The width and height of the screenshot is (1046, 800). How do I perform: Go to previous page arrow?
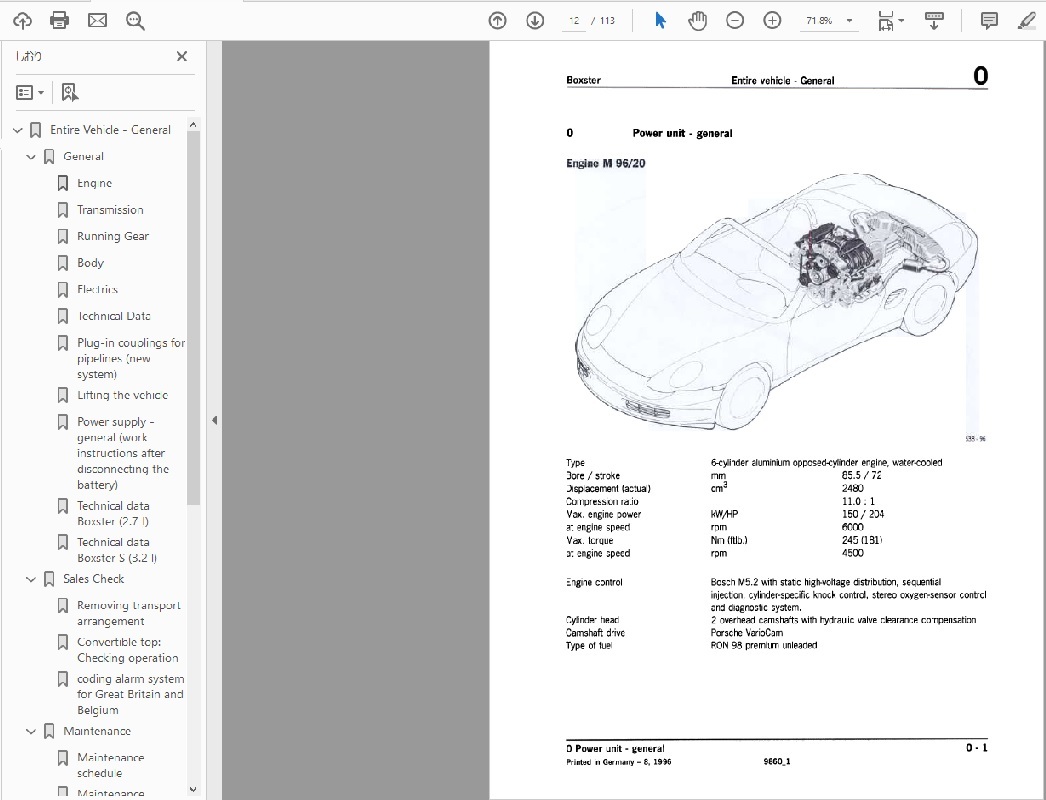click(x=498, y=21)
